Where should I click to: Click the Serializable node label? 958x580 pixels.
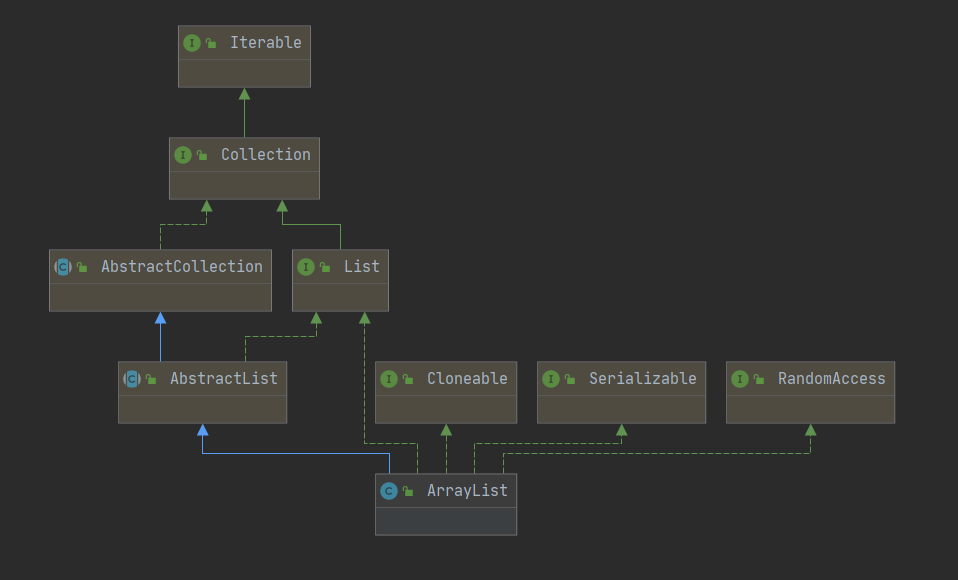643,378
